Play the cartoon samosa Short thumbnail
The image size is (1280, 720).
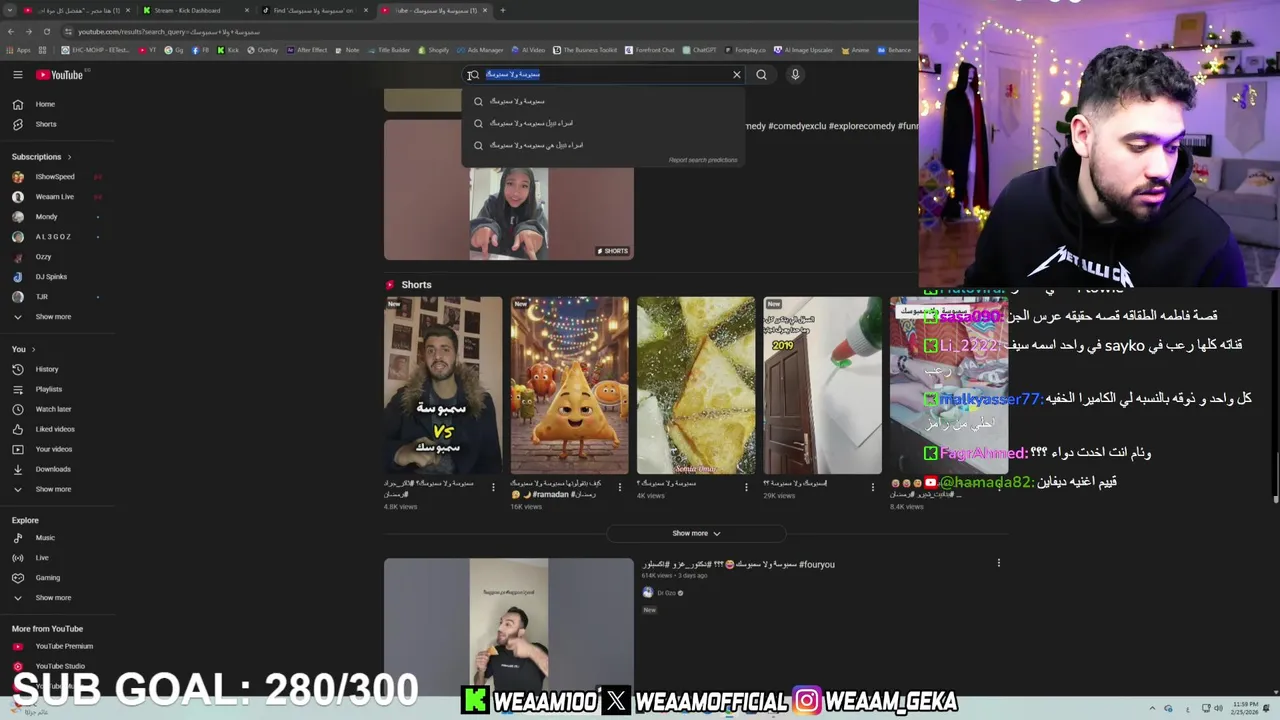pos(569,385)
